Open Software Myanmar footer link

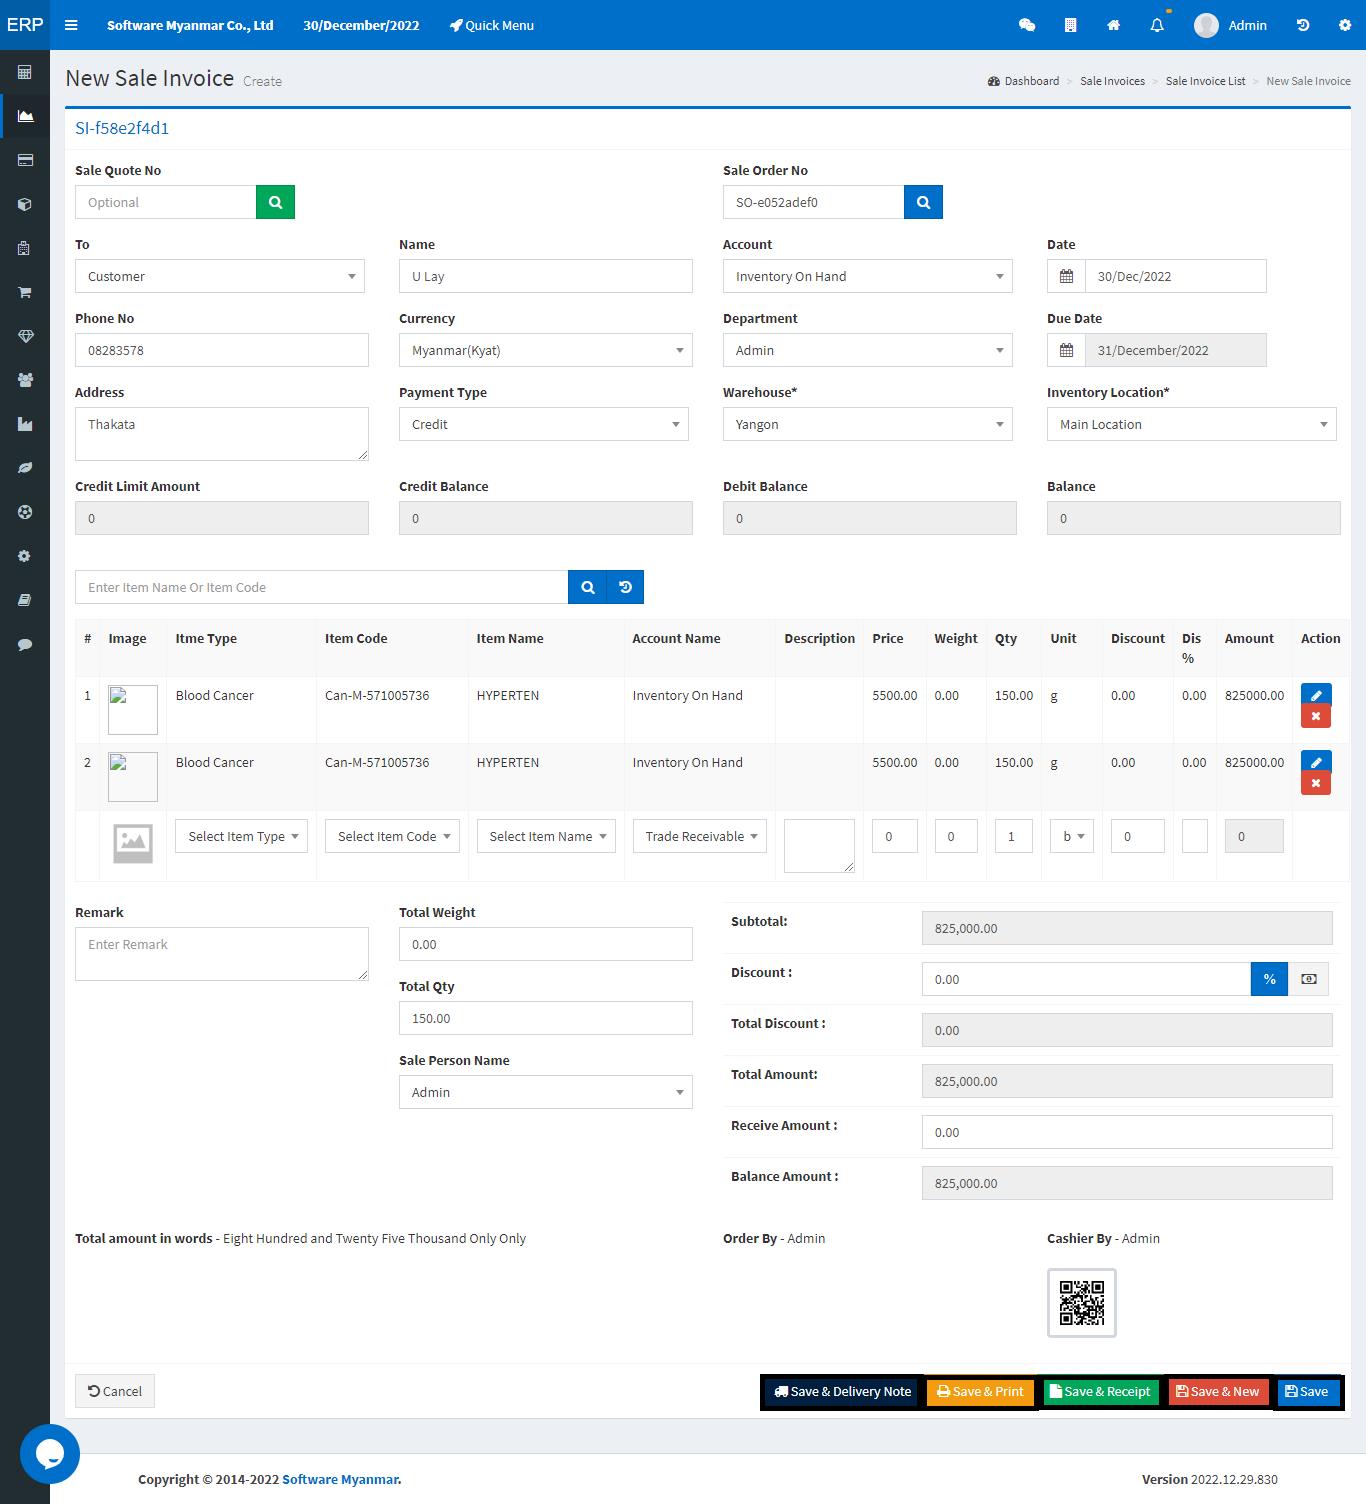[x=342, y=1479]
